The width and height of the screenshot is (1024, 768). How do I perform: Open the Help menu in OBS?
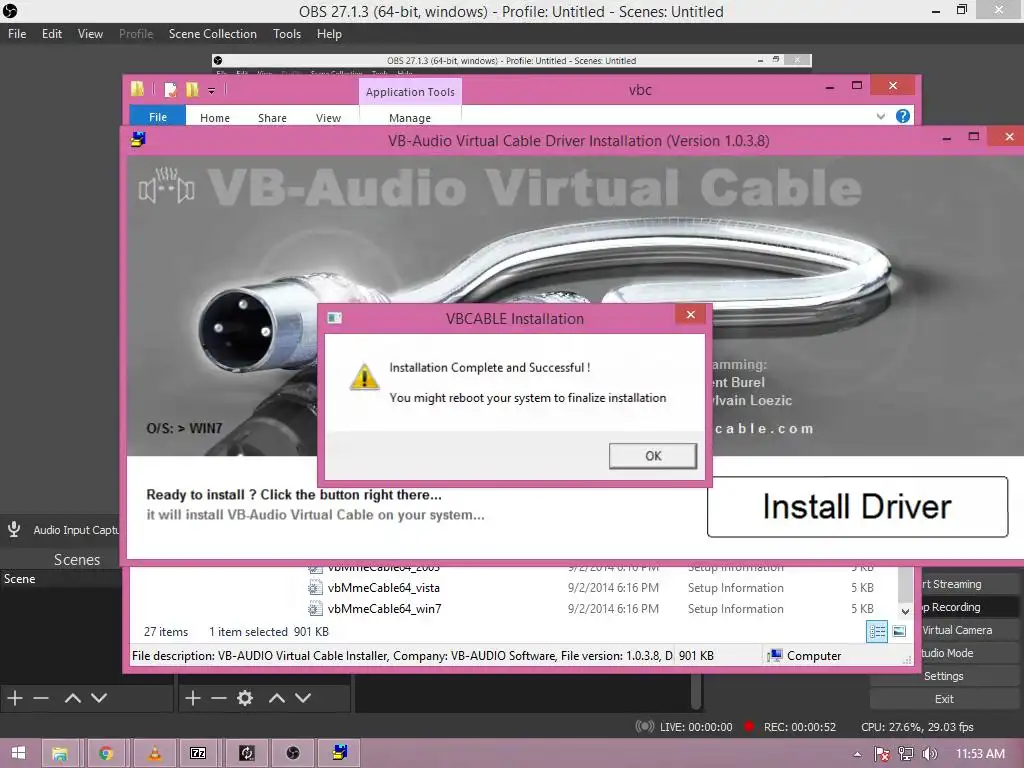[329, 34]
